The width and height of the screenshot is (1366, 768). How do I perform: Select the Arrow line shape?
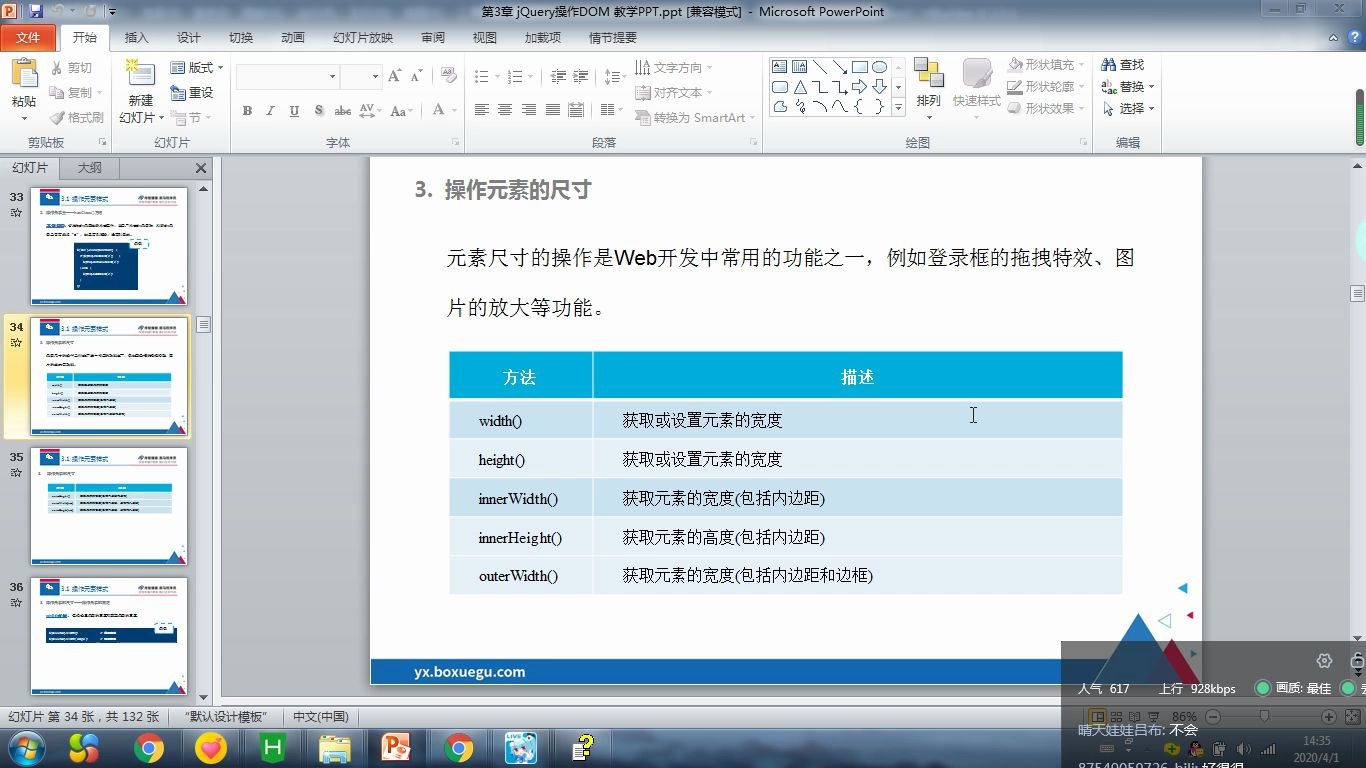839,67
